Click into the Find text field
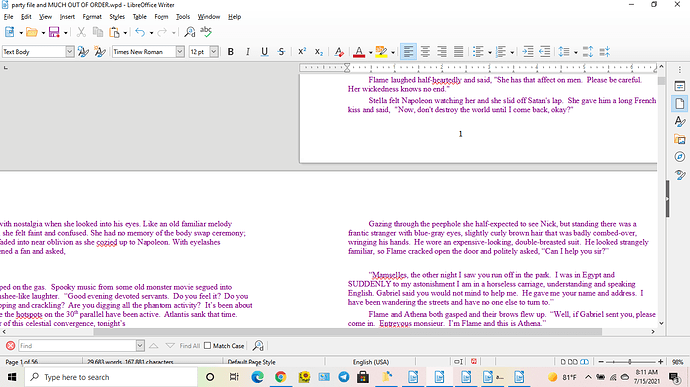 pos(77,346)
